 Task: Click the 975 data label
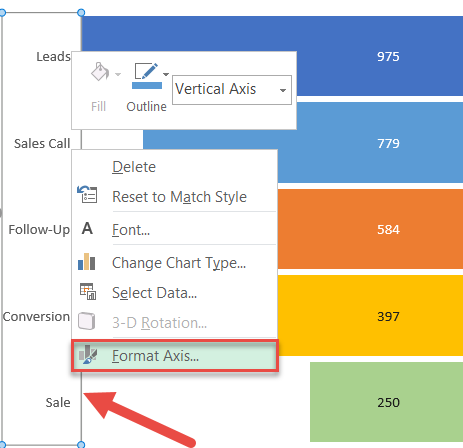pyautogui.click(x=388, y=56)
